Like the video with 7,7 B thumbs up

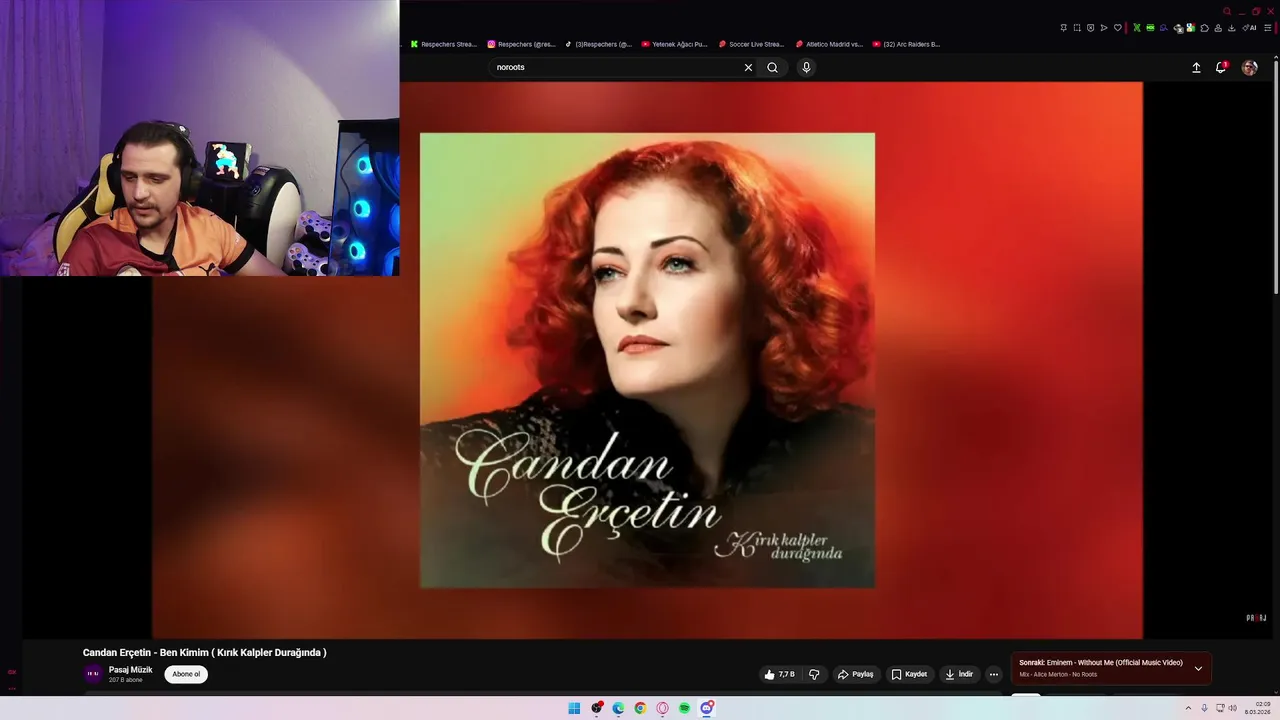pyautogui.click(x=779, y=674)
